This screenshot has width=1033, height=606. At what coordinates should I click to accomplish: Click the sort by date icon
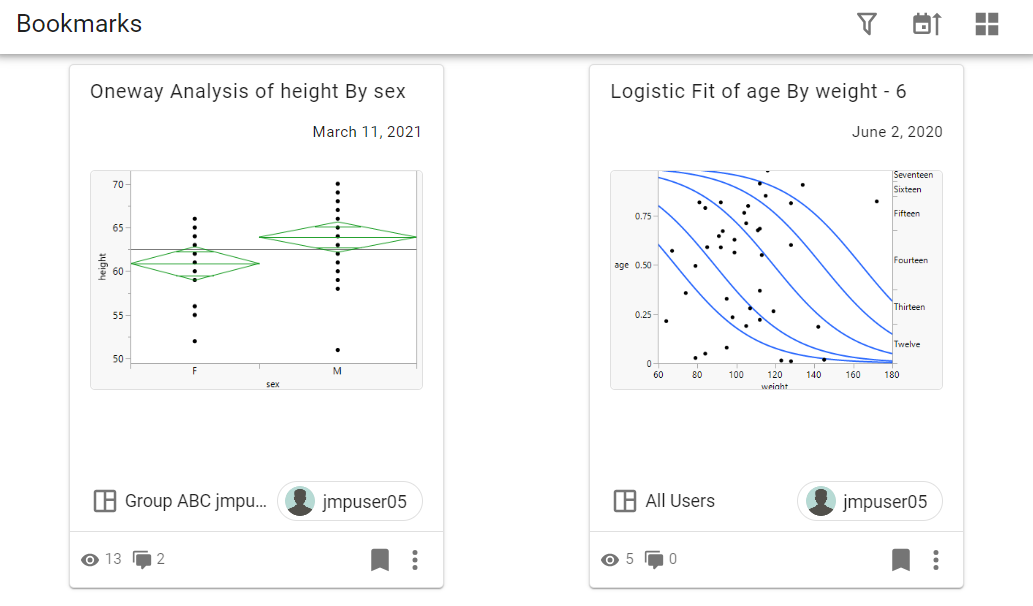(927, 24)
